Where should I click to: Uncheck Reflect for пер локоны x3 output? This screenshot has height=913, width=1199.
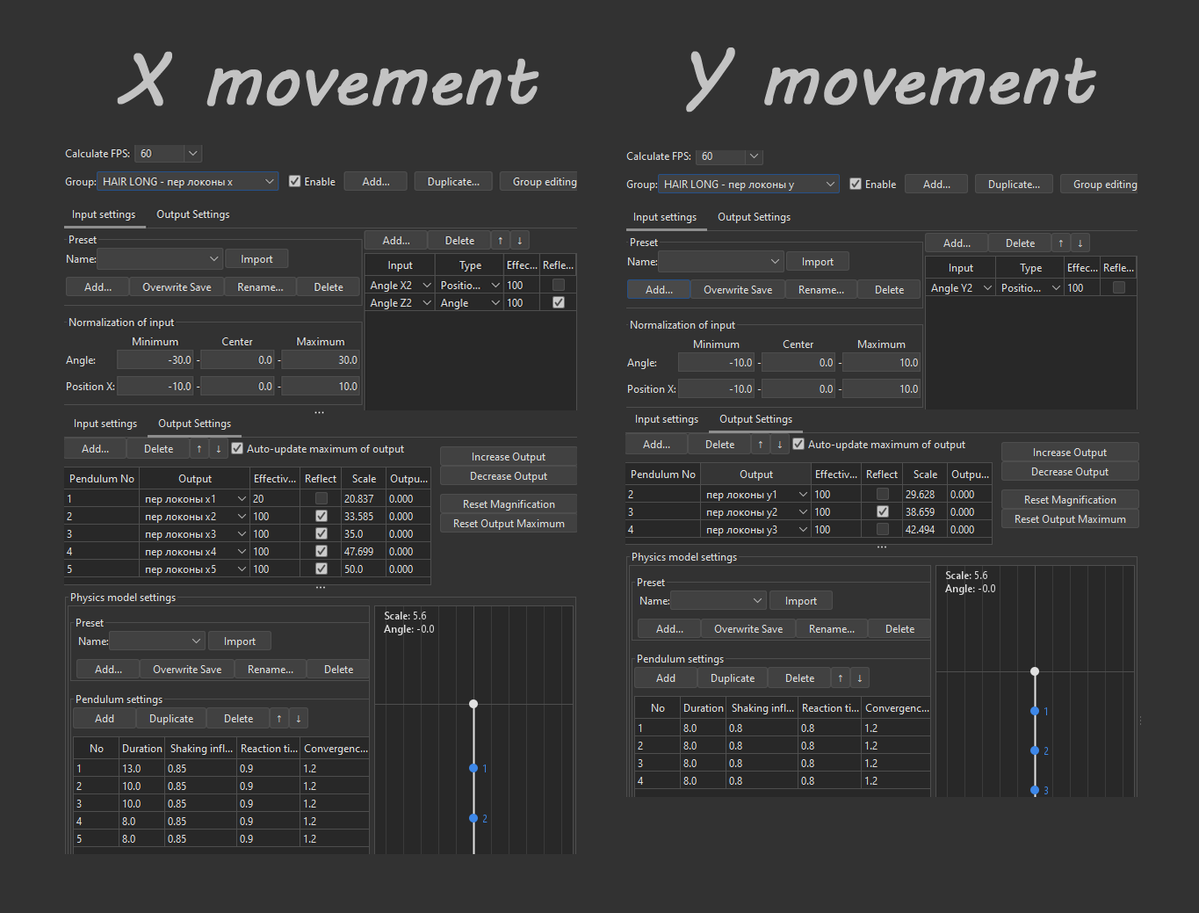tap(321, 534)
